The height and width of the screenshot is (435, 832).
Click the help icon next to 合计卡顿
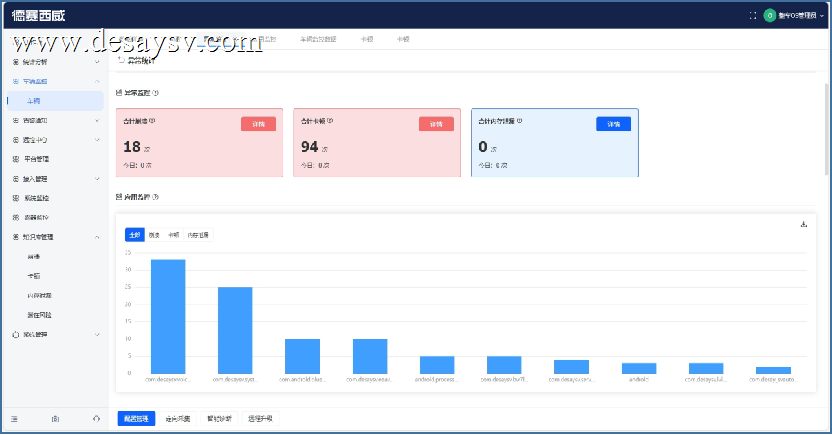point(330,120)
